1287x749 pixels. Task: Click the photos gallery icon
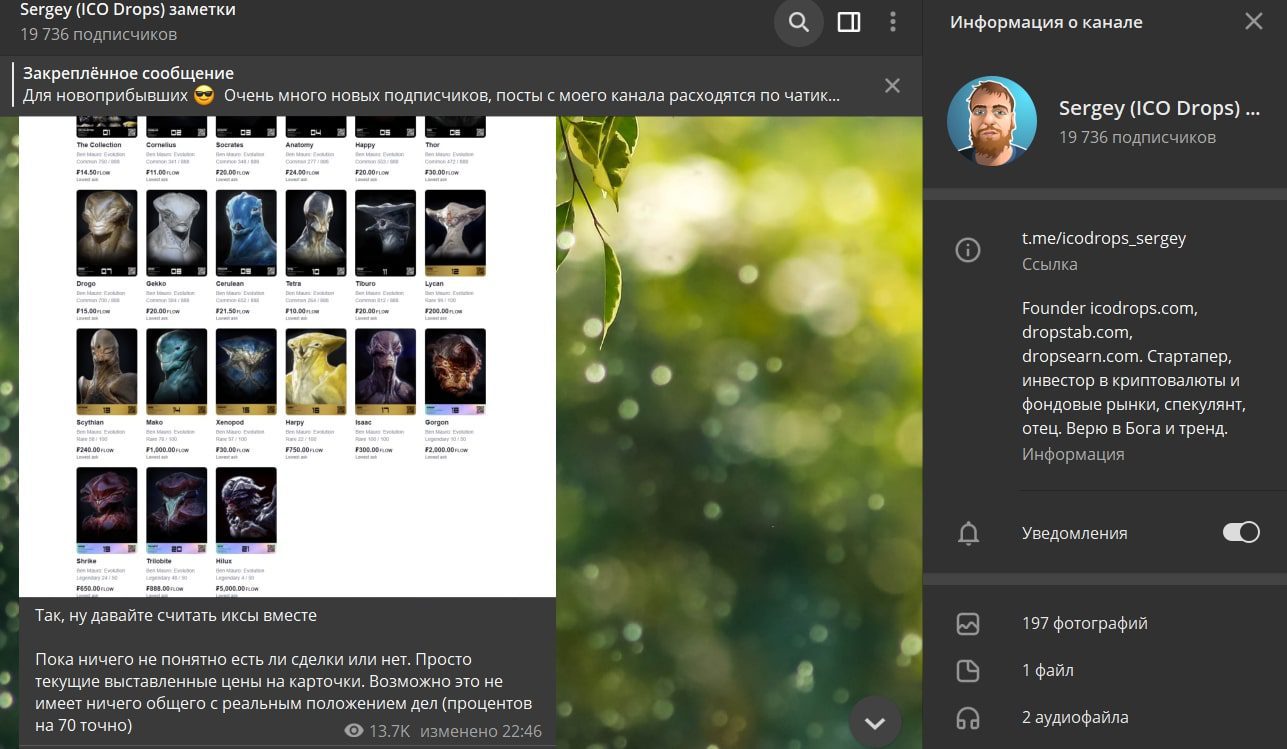[x=967, y=624]
